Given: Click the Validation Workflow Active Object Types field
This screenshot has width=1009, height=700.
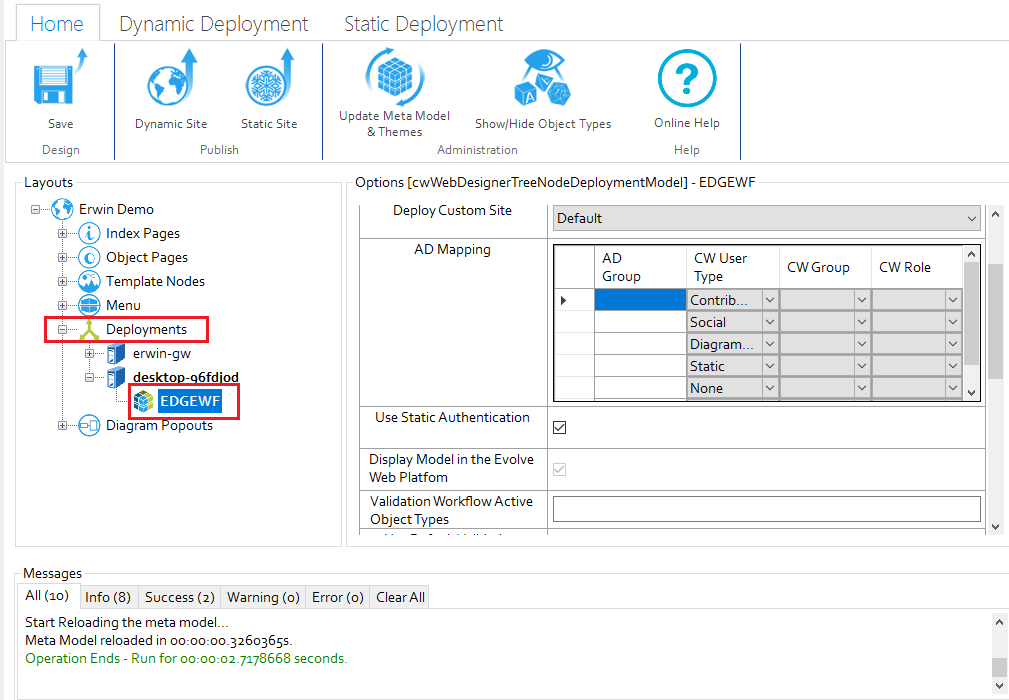Looking at the screenshot, I should (x=766, y=509).
